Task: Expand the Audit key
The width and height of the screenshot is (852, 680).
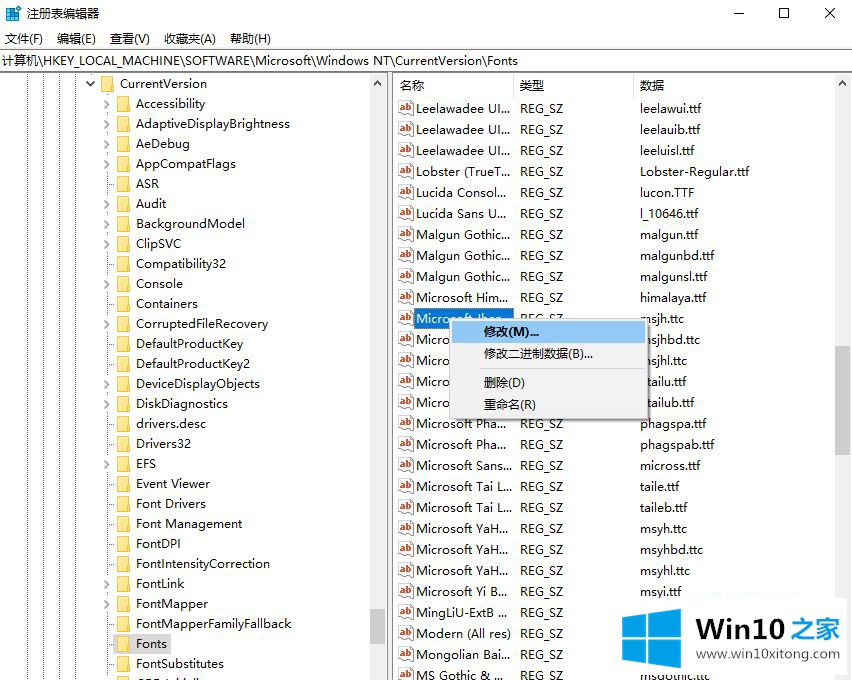Action: pos(107,204)
